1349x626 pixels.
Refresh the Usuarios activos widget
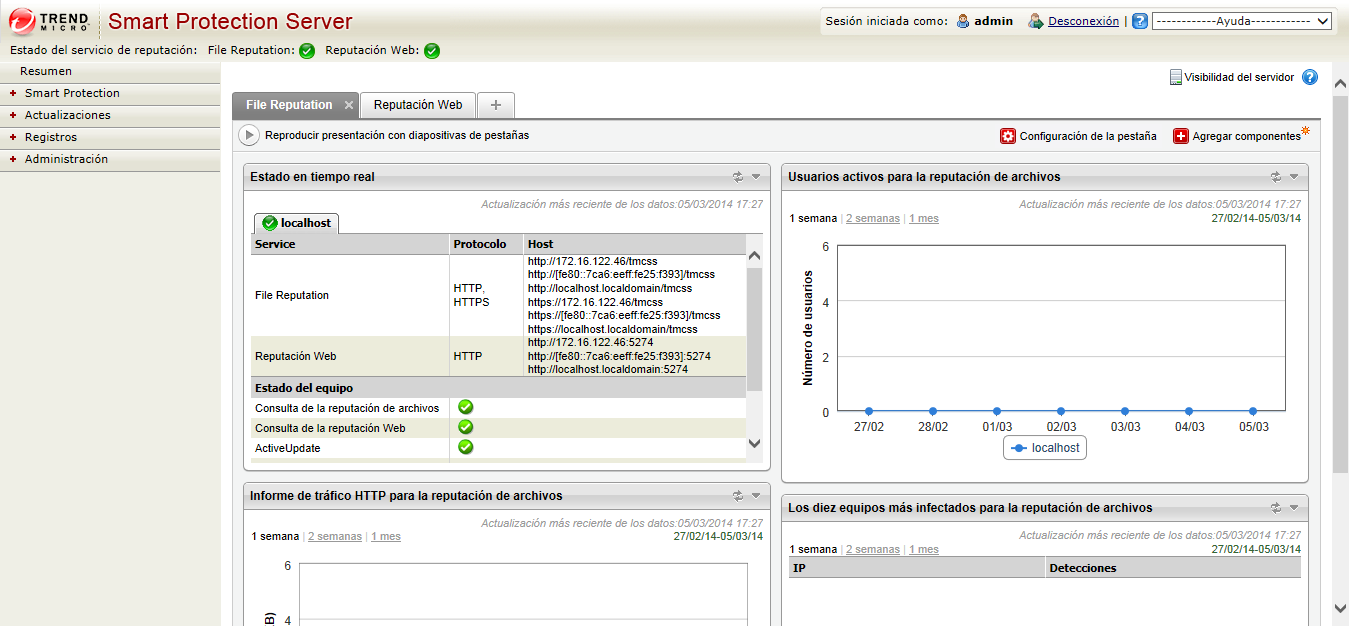[x=1276, y=177]
